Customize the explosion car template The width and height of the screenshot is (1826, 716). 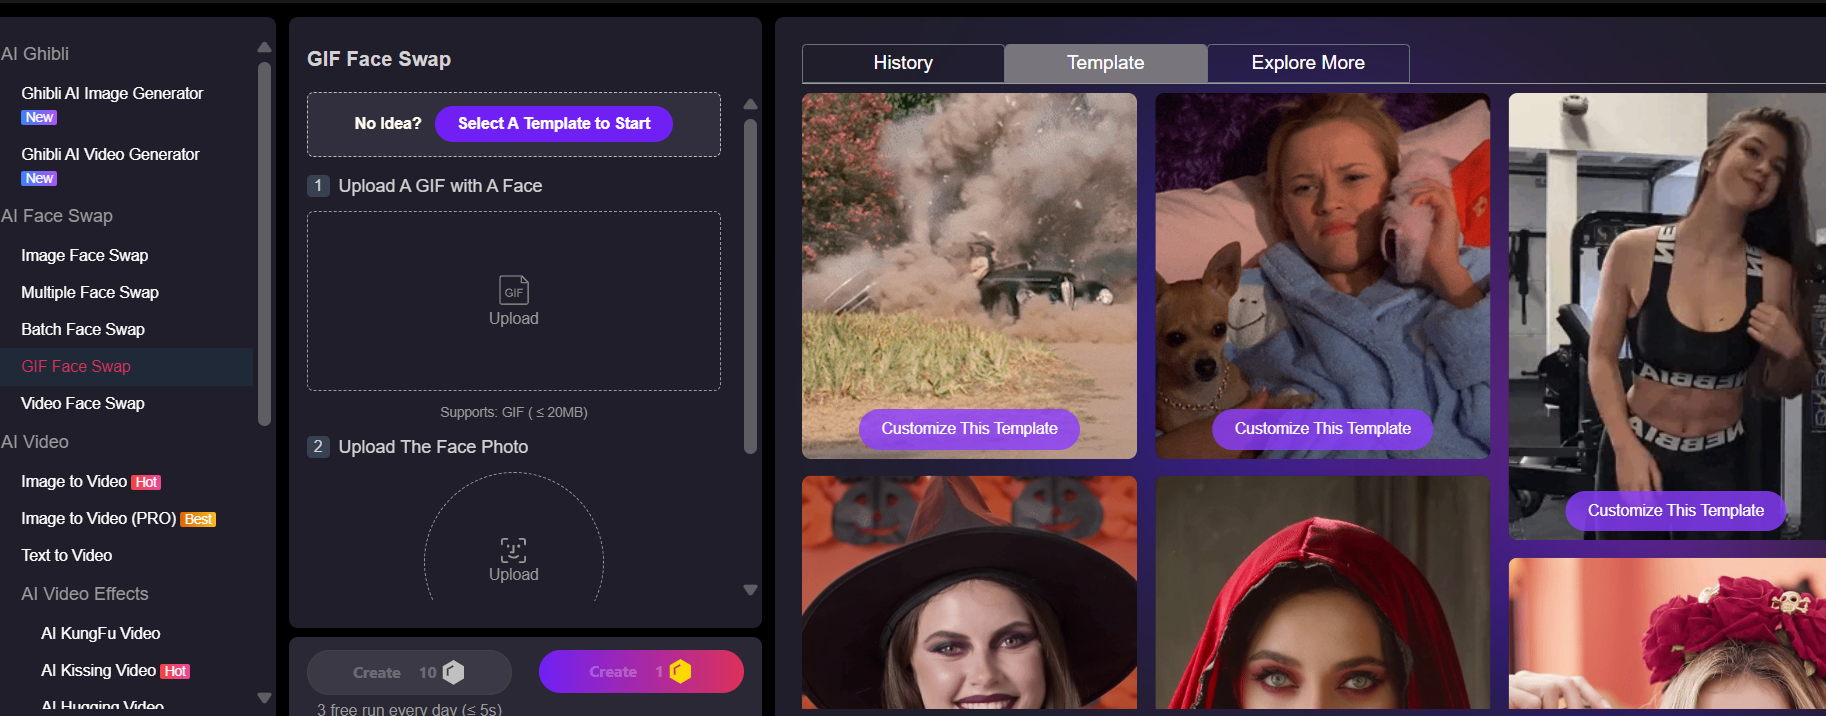pyautogui.click(x=968, y=429)
